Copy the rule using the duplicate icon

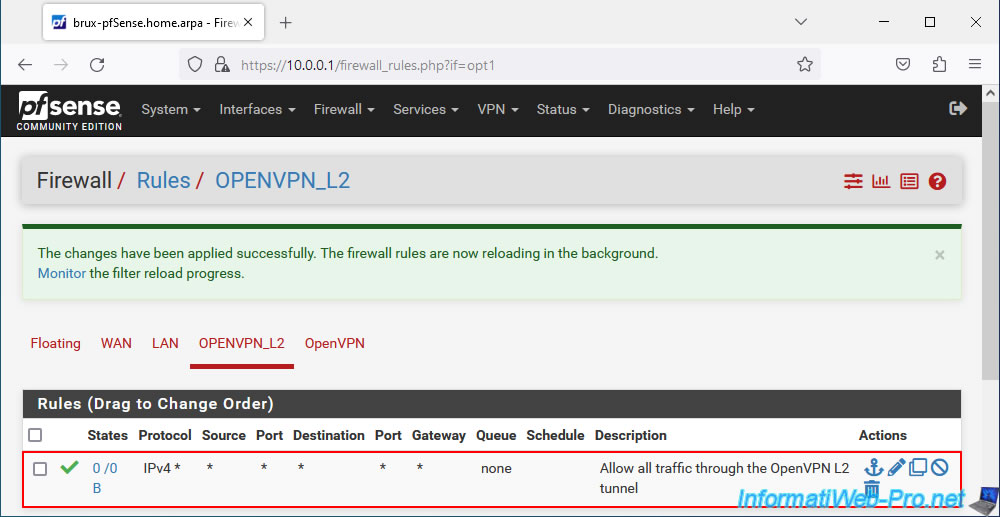tap(918, 467)
